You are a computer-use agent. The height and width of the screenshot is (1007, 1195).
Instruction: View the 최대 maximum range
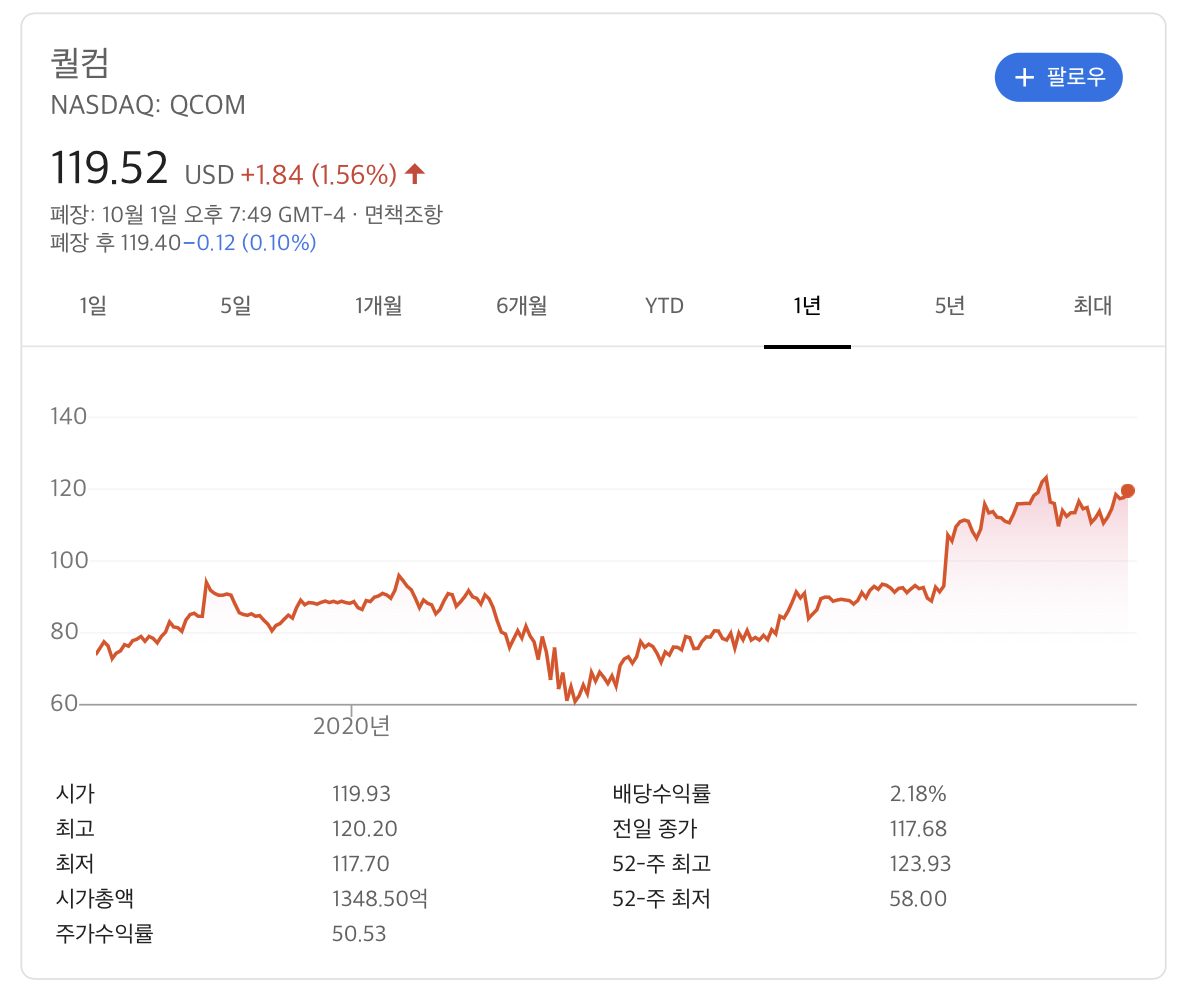pyautogui.click(x=1092, y=306)
